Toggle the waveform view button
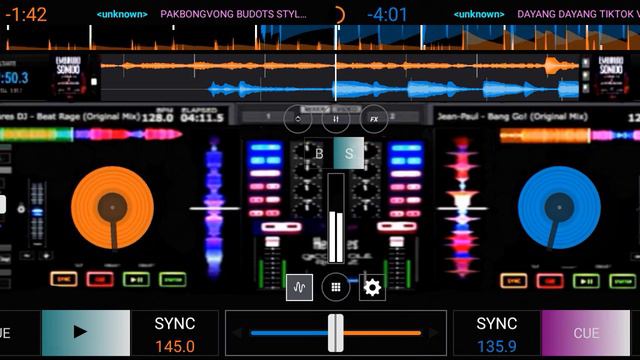This screenshot has width=640, height=360. (x=300, y=287)
